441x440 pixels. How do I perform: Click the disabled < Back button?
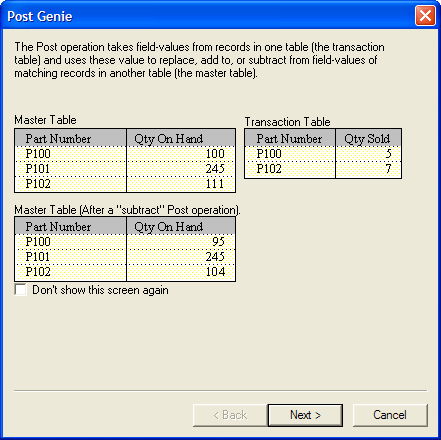230,415
